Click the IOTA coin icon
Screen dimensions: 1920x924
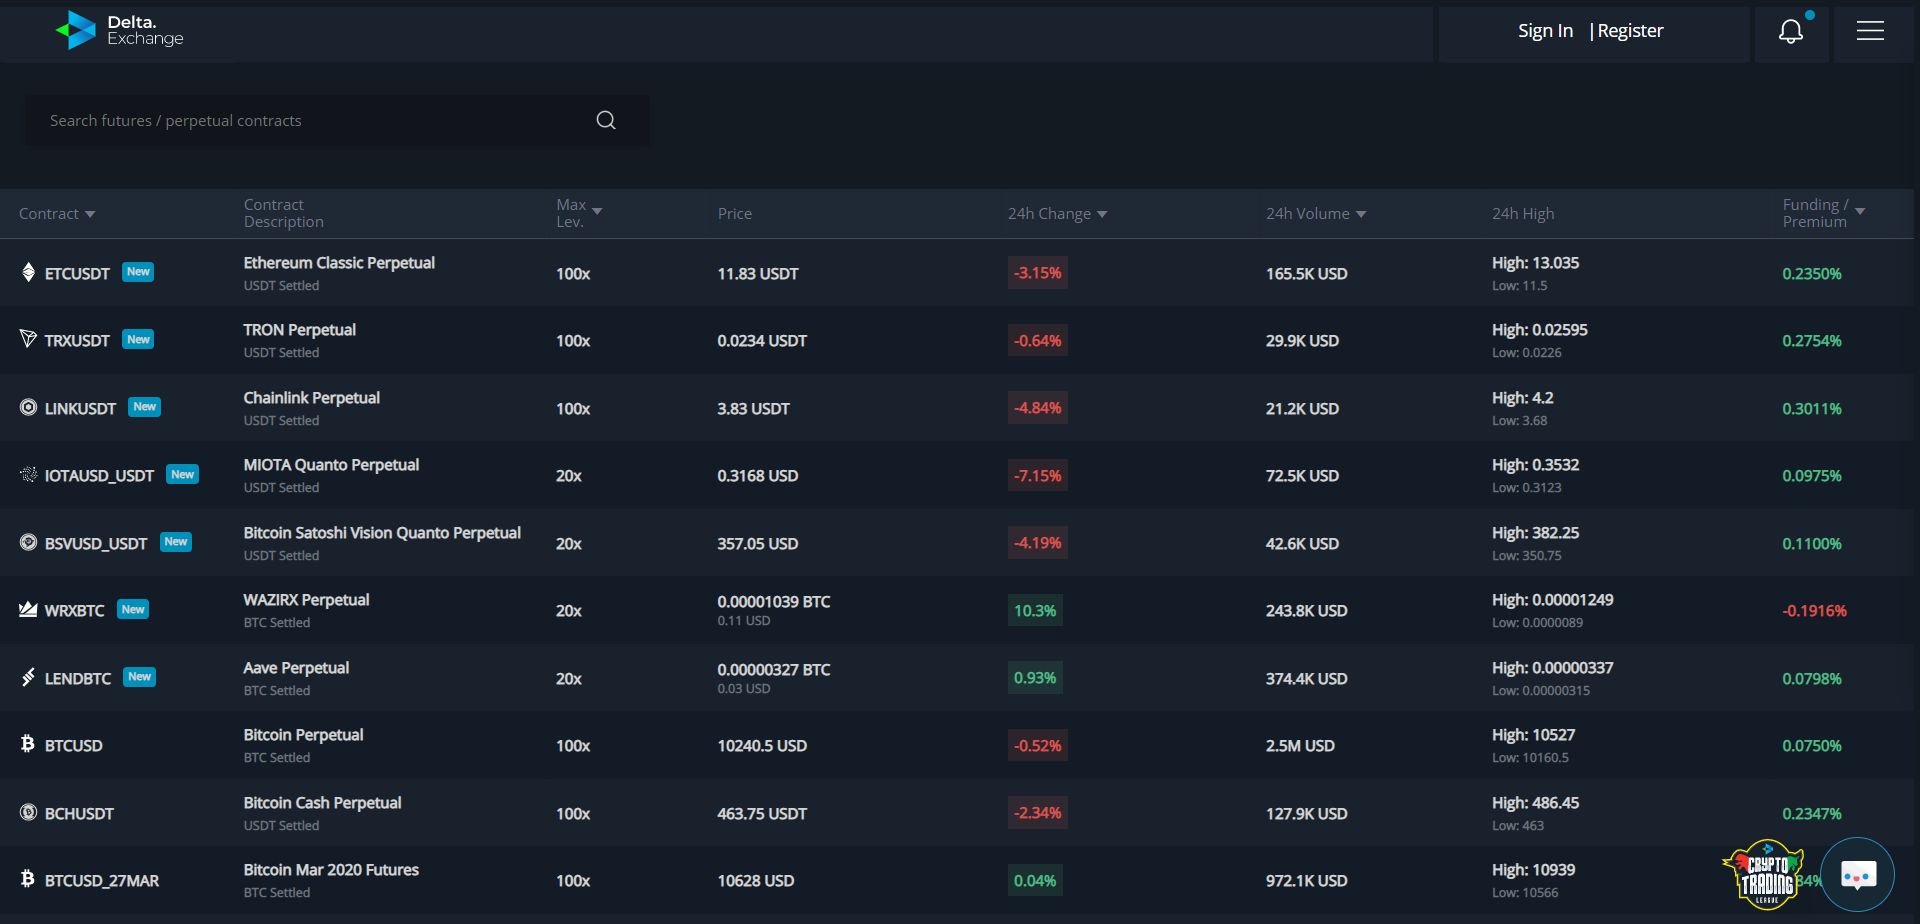[x=28, y=474]
